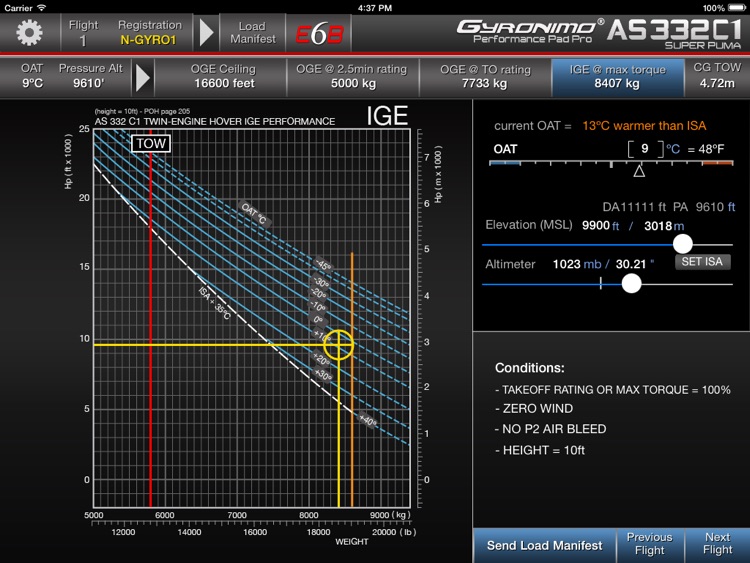This screenshot has width=750, height=563.
Task: Switch to OGE @ 2.5min rating tab
Action: (353, 76)
